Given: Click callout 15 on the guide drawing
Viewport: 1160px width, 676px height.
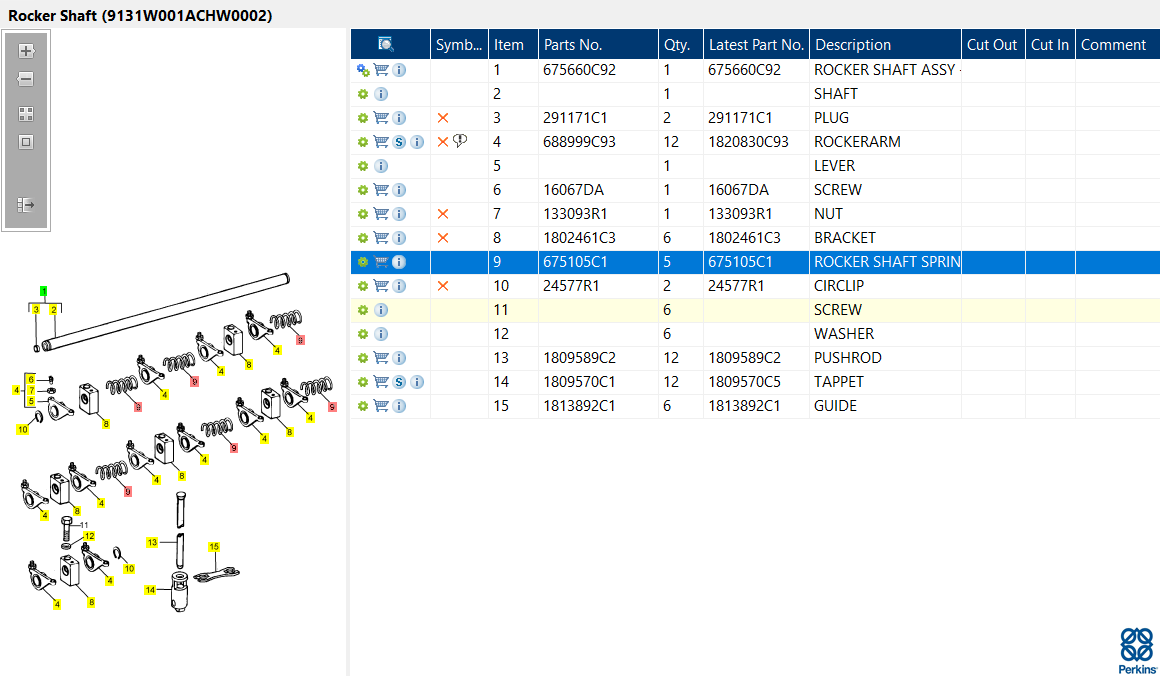Looking at the screenshot, I should 214,547.
